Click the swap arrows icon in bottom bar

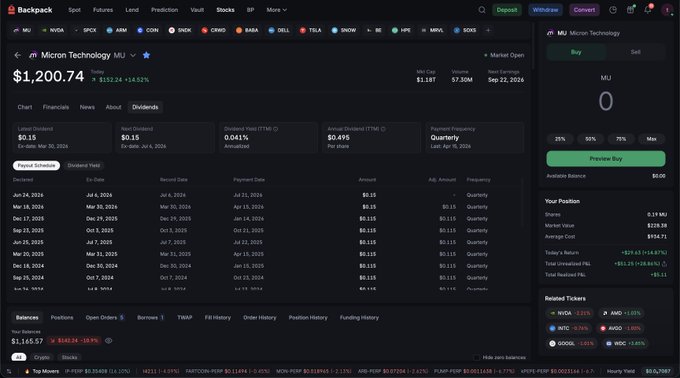click(9, 371)
